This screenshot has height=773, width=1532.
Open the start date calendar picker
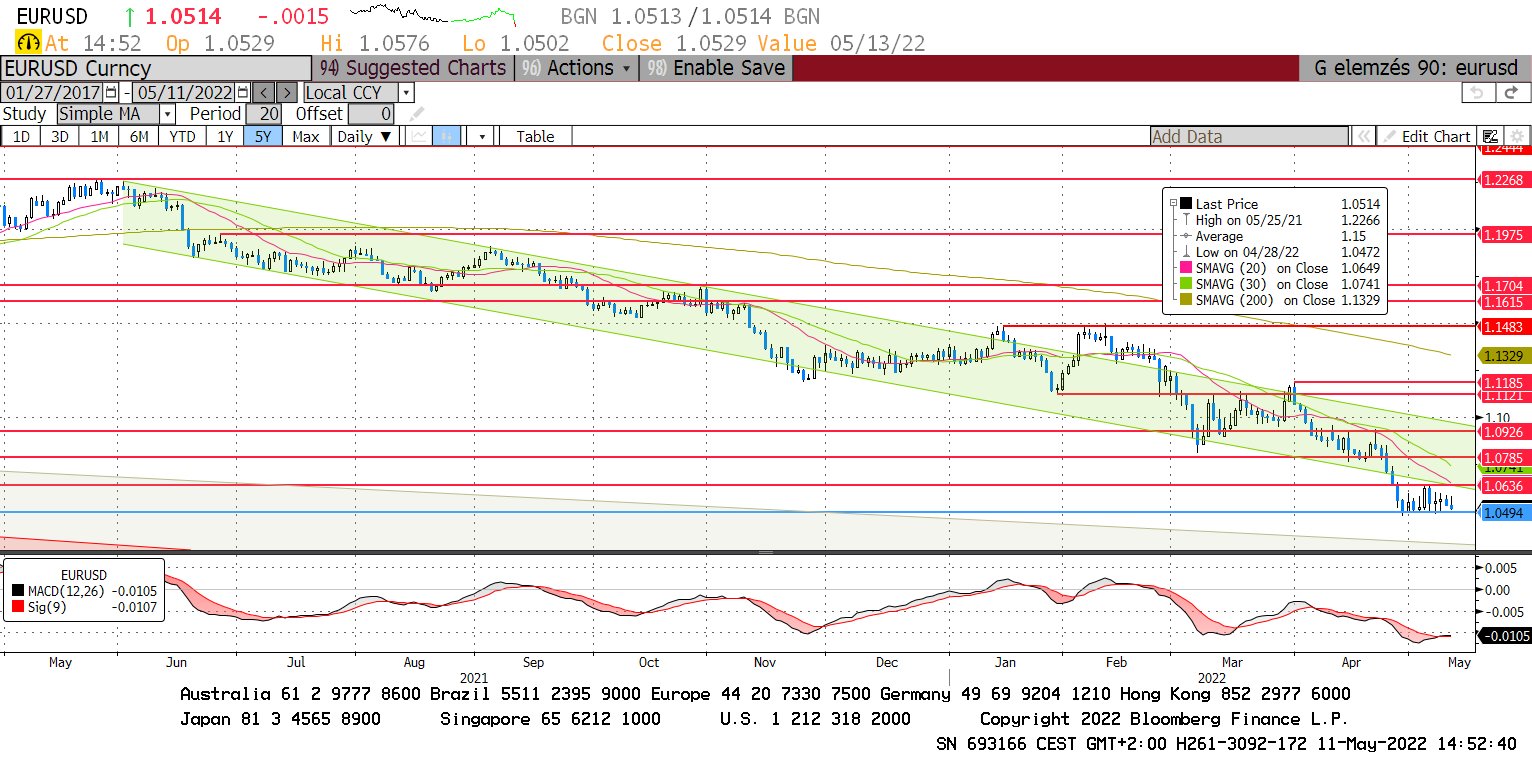111,92
